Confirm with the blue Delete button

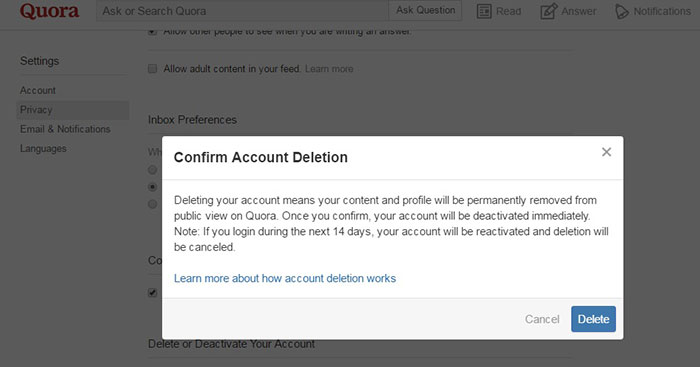pyautogui.click(x=593, y=319)
